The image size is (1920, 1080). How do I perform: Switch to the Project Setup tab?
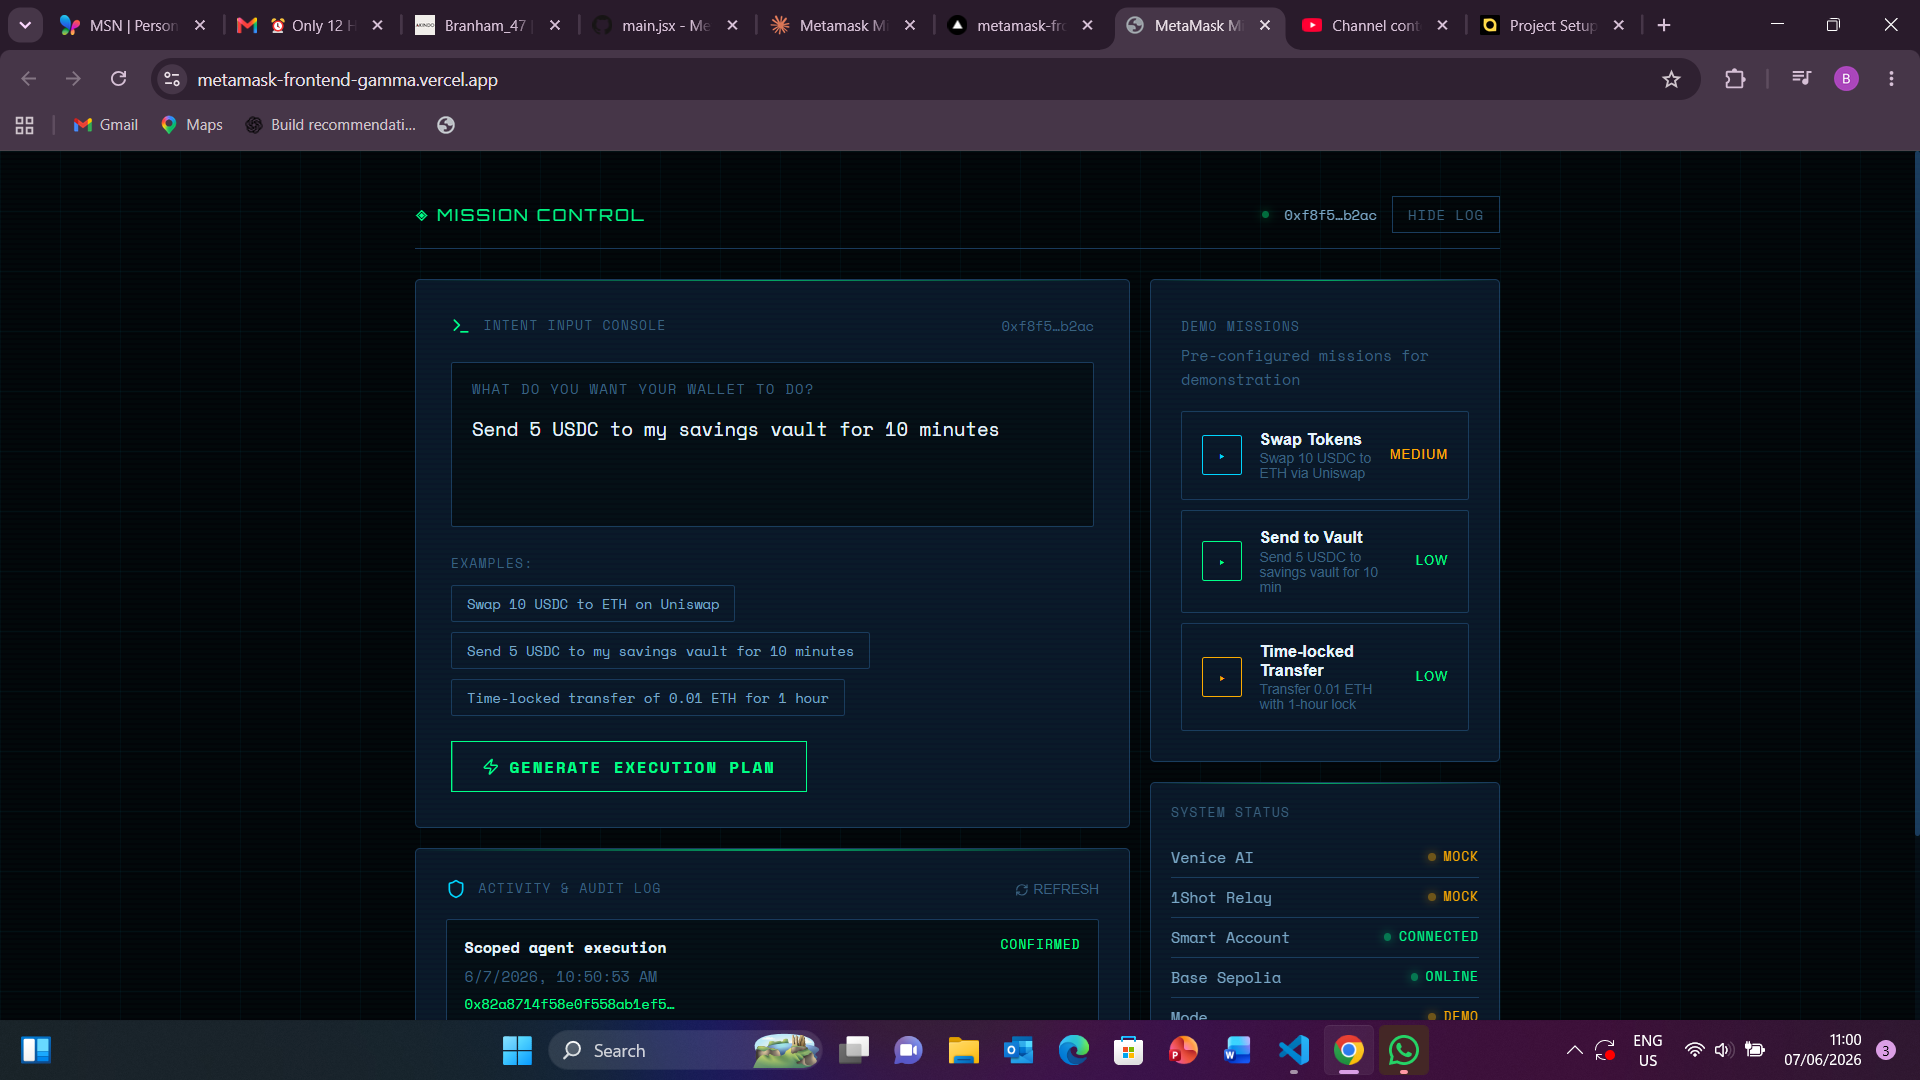point(1552,26)
